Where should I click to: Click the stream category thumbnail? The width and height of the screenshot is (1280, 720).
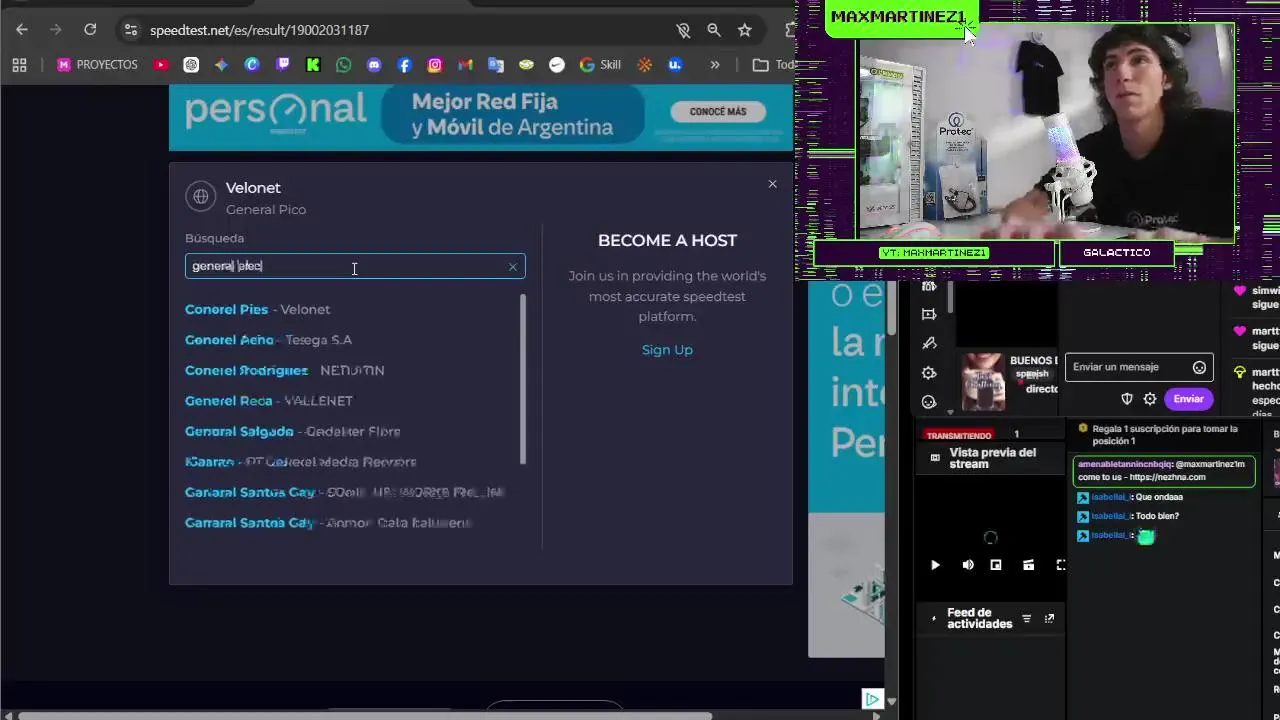[983, 382]
